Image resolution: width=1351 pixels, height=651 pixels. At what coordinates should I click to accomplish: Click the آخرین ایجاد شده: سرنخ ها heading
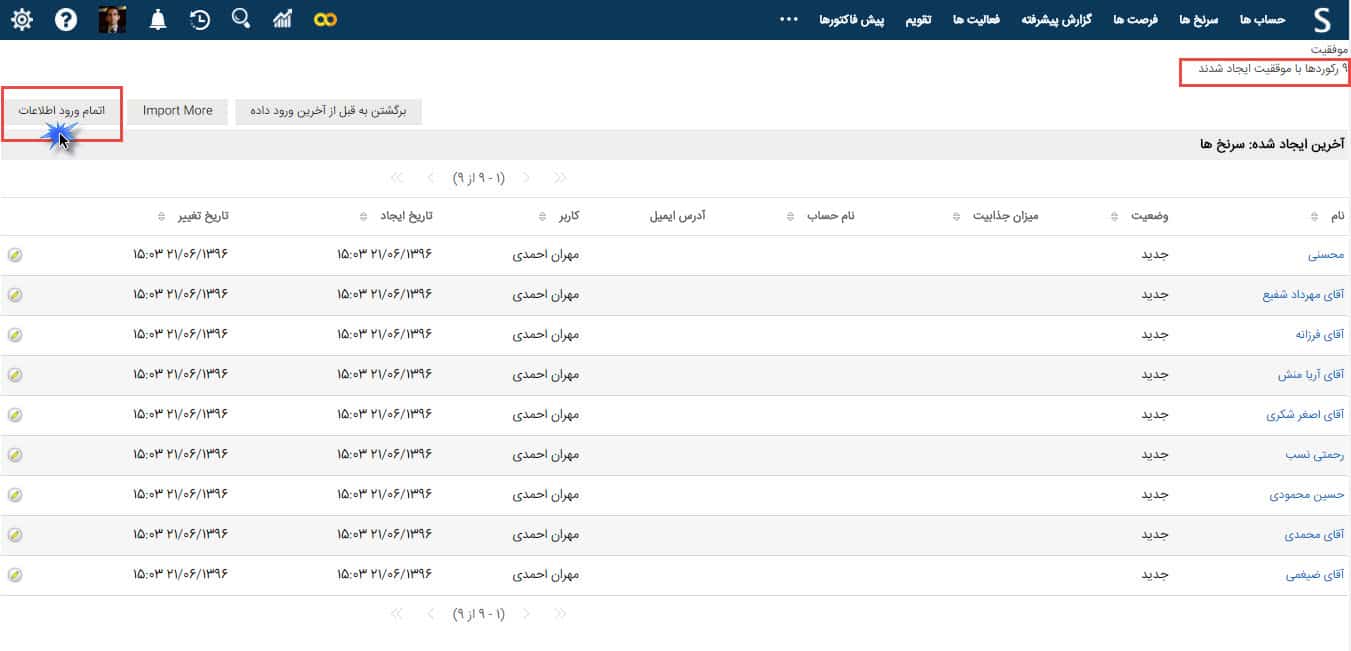[1271, 144]
